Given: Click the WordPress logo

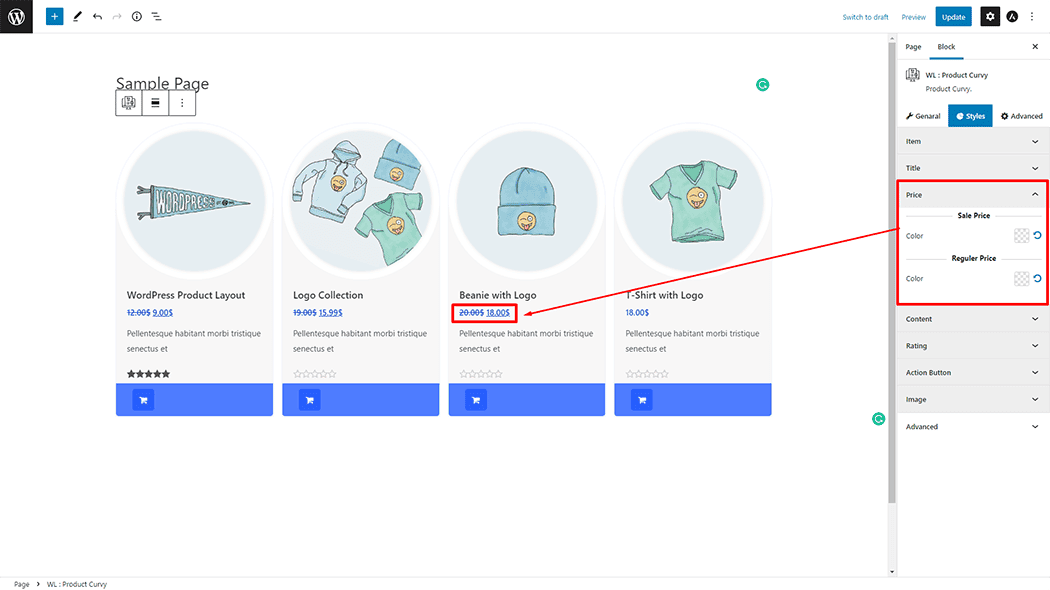Looking at the screenshot, I should (x=16, y=17).
